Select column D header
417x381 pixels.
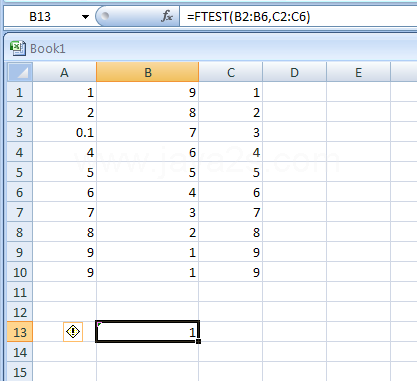pyautogui.click(x=294, y=72)
